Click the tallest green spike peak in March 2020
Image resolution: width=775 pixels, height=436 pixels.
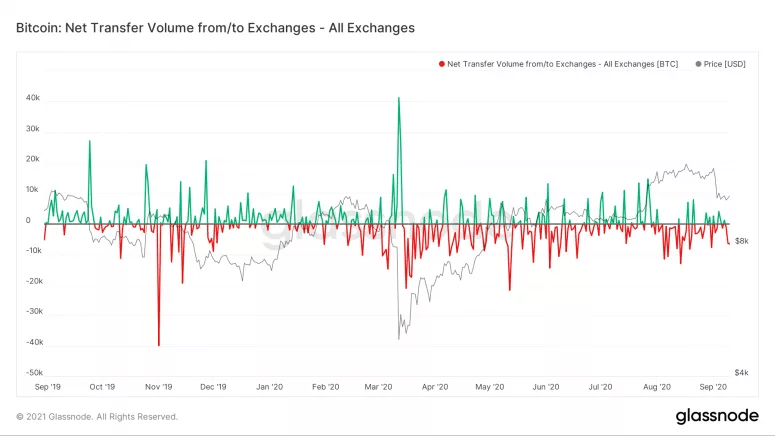(x=399, y=98)
